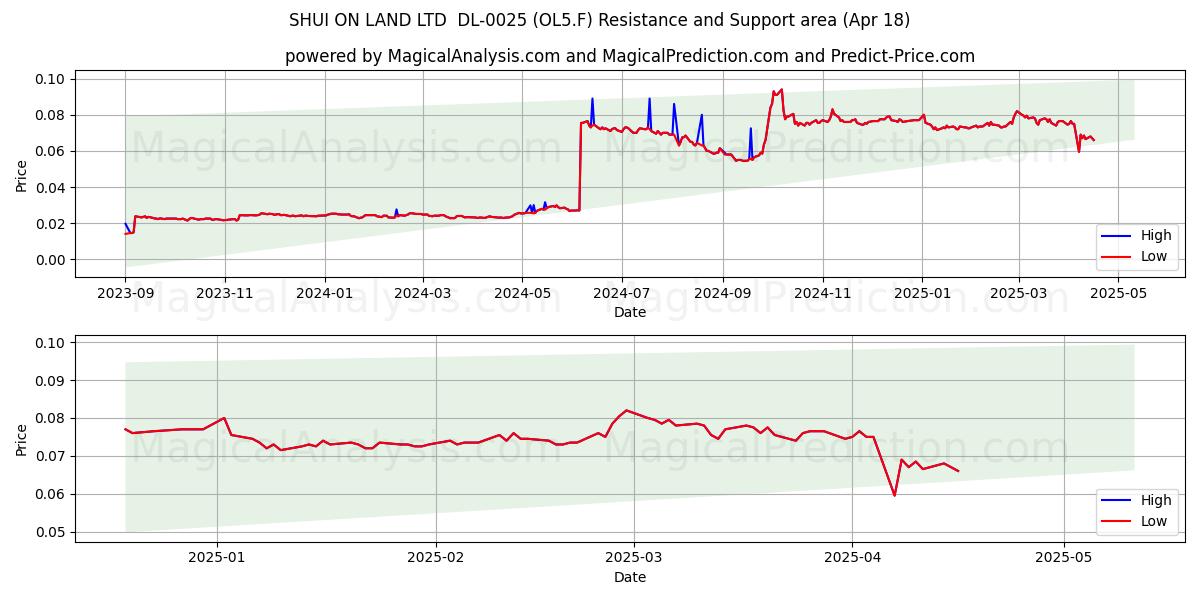Click the 2024-11 date tick label

pos(823,294)
